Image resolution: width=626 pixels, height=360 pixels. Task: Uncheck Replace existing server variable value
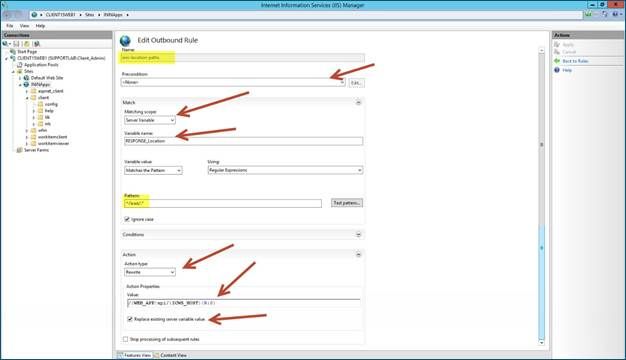point(130,319)
